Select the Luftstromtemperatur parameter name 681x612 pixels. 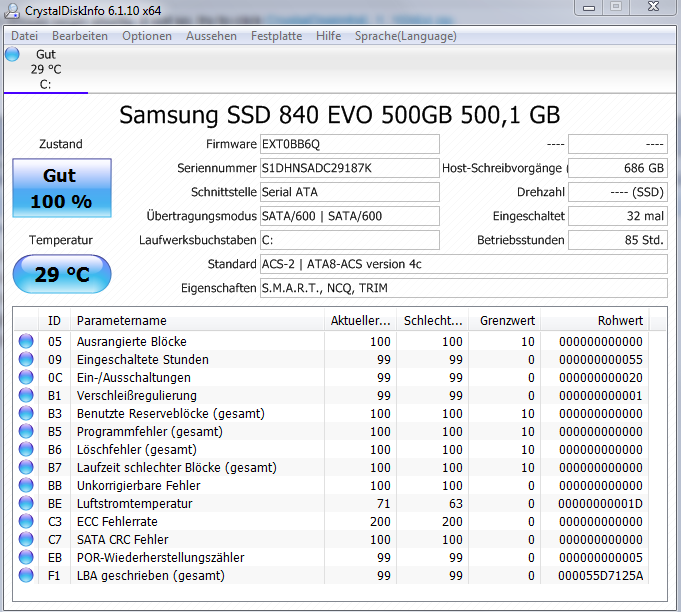click(135, 503)
